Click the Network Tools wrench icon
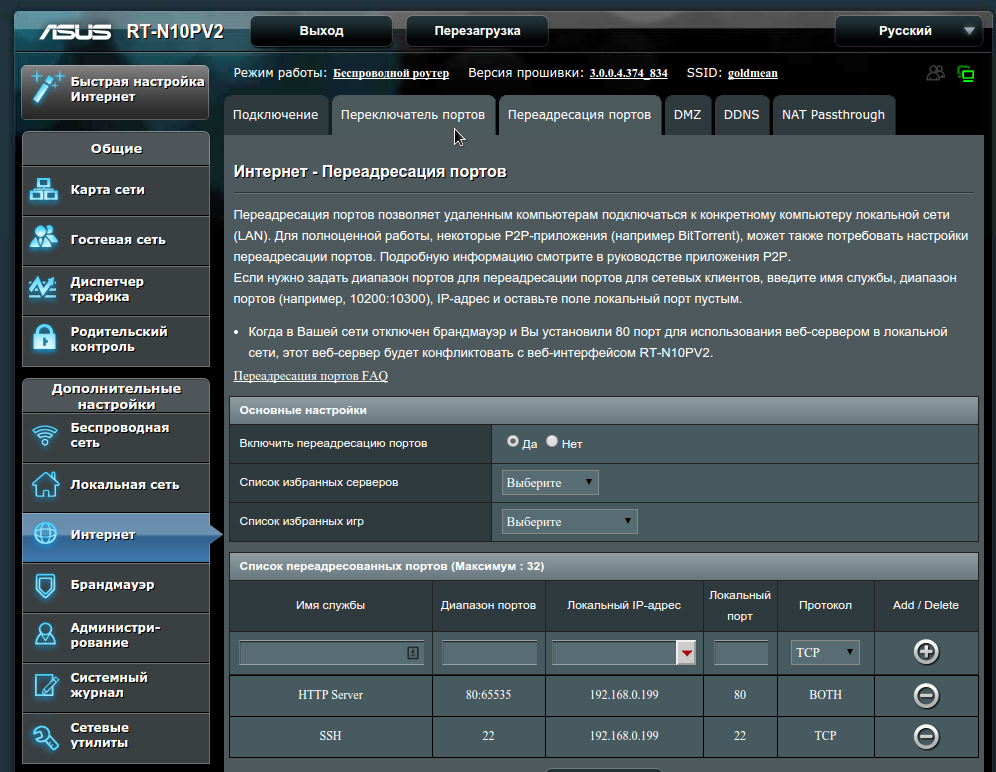 (46, 736)
